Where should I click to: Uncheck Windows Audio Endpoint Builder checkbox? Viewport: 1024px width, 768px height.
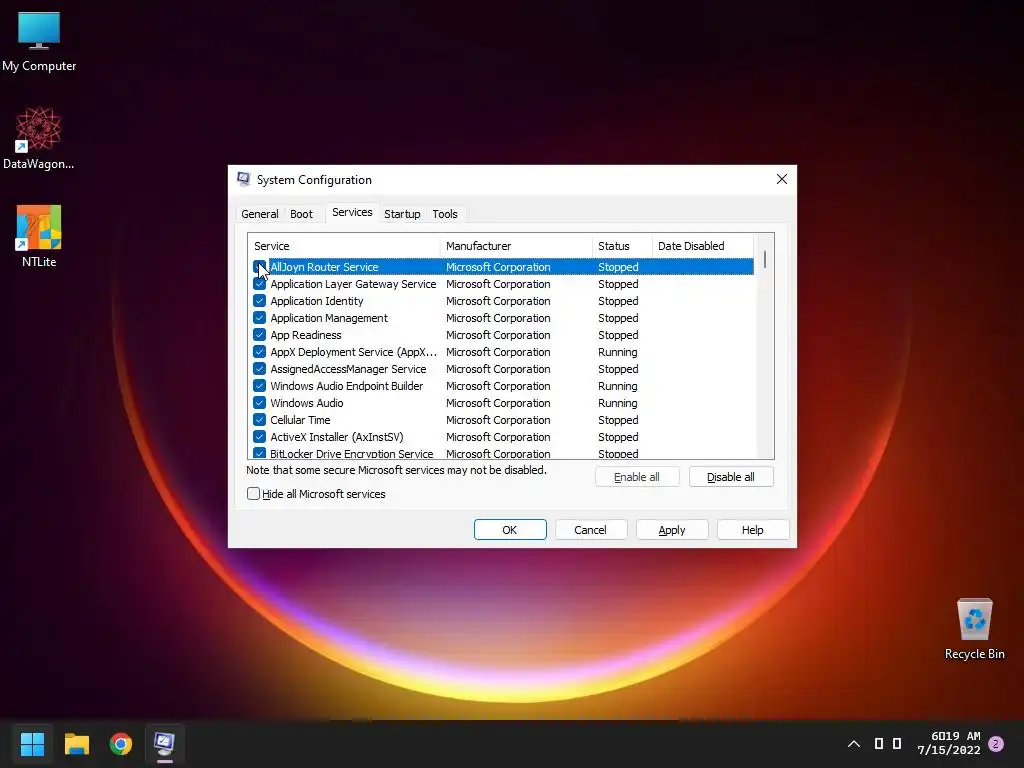(259, 386)
